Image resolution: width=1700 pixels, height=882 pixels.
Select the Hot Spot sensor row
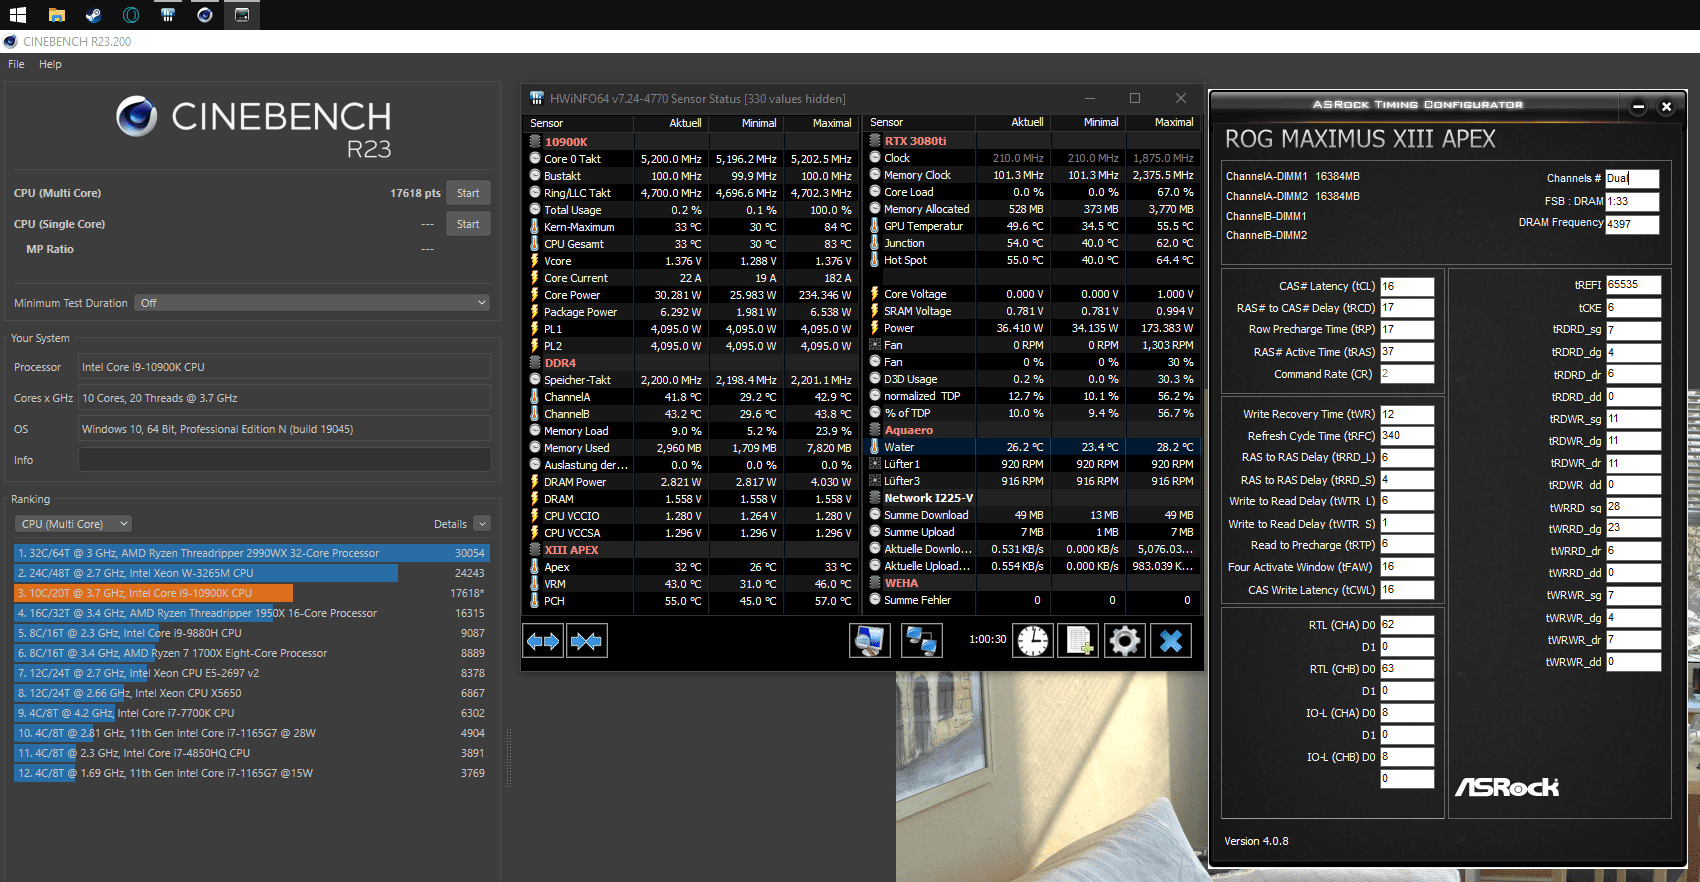click(1032, 260)
